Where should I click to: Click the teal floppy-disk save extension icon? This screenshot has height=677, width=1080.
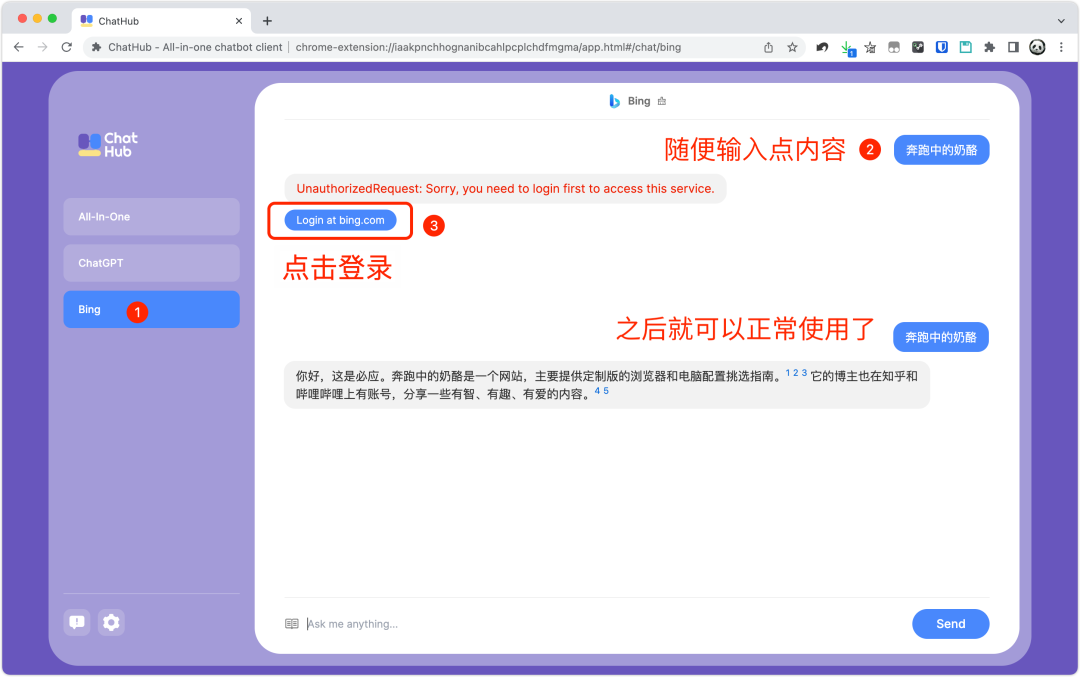(966, 48)
